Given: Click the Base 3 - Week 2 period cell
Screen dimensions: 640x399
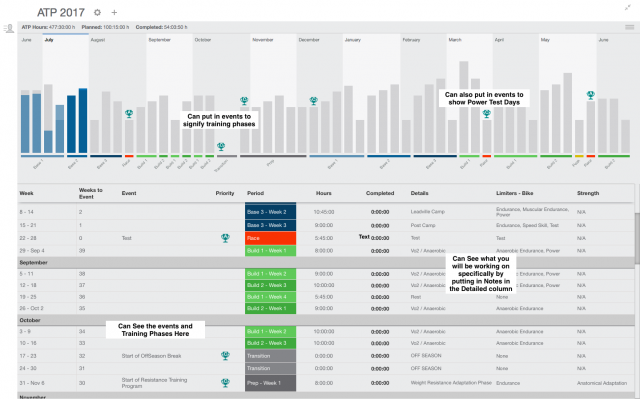Looking at the screenshot, I should 271,212.
